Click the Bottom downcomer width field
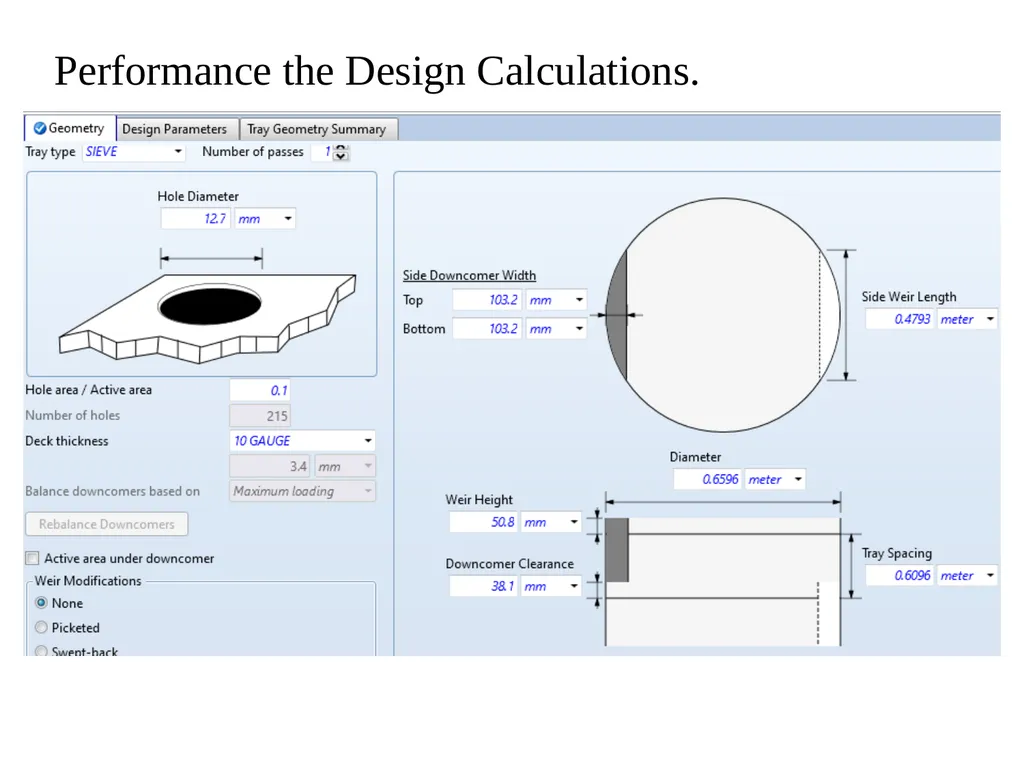Viewport: 1024px width, 768px height. 487,328
